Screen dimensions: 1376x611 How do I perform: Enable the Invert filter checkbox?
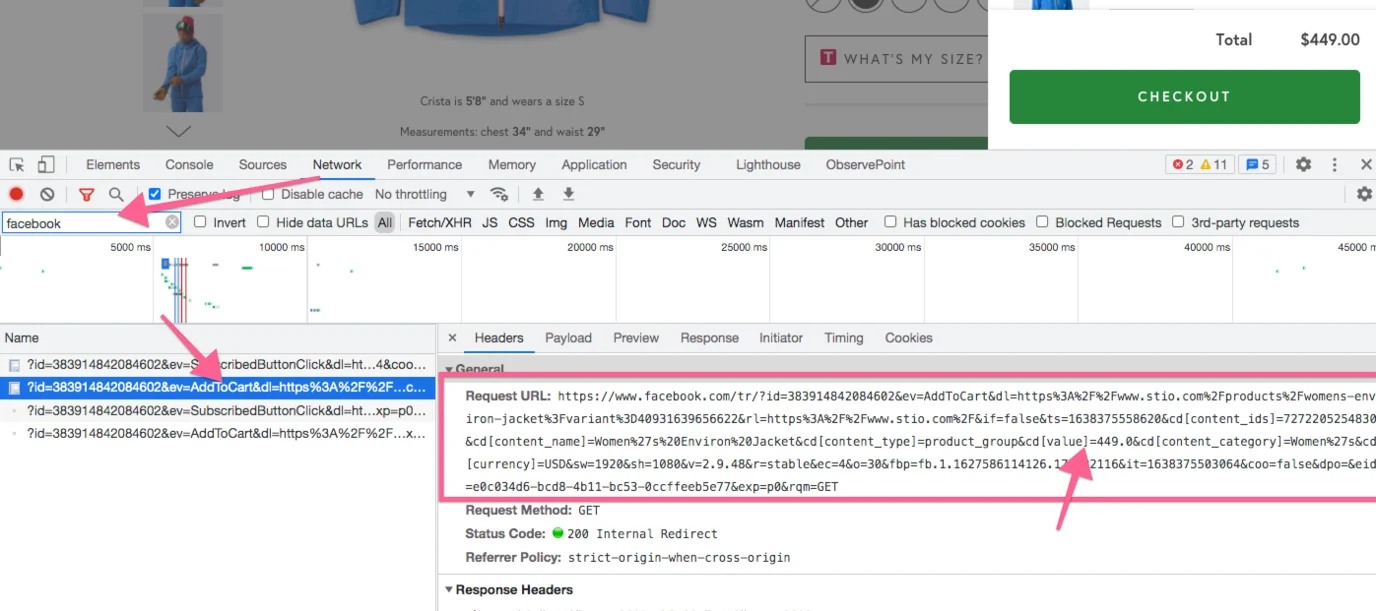click(200, 222)
